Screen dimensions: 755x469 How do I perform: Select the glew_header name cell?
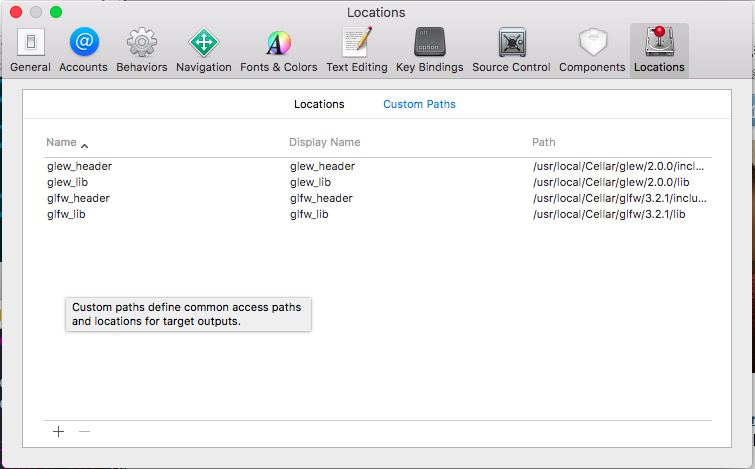[x=79, y=166]
